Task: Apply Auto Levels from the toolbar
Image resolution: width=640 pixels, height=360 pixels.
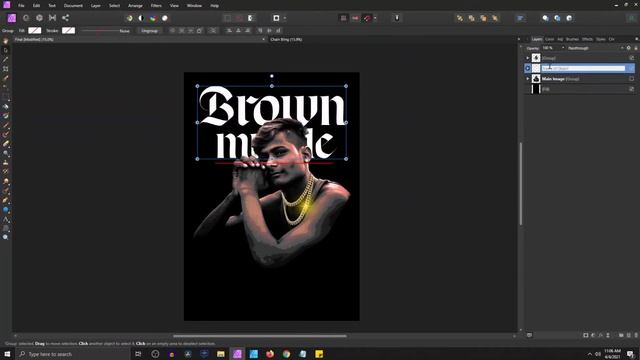Action: pyautogui.click(x=129, y=18)
